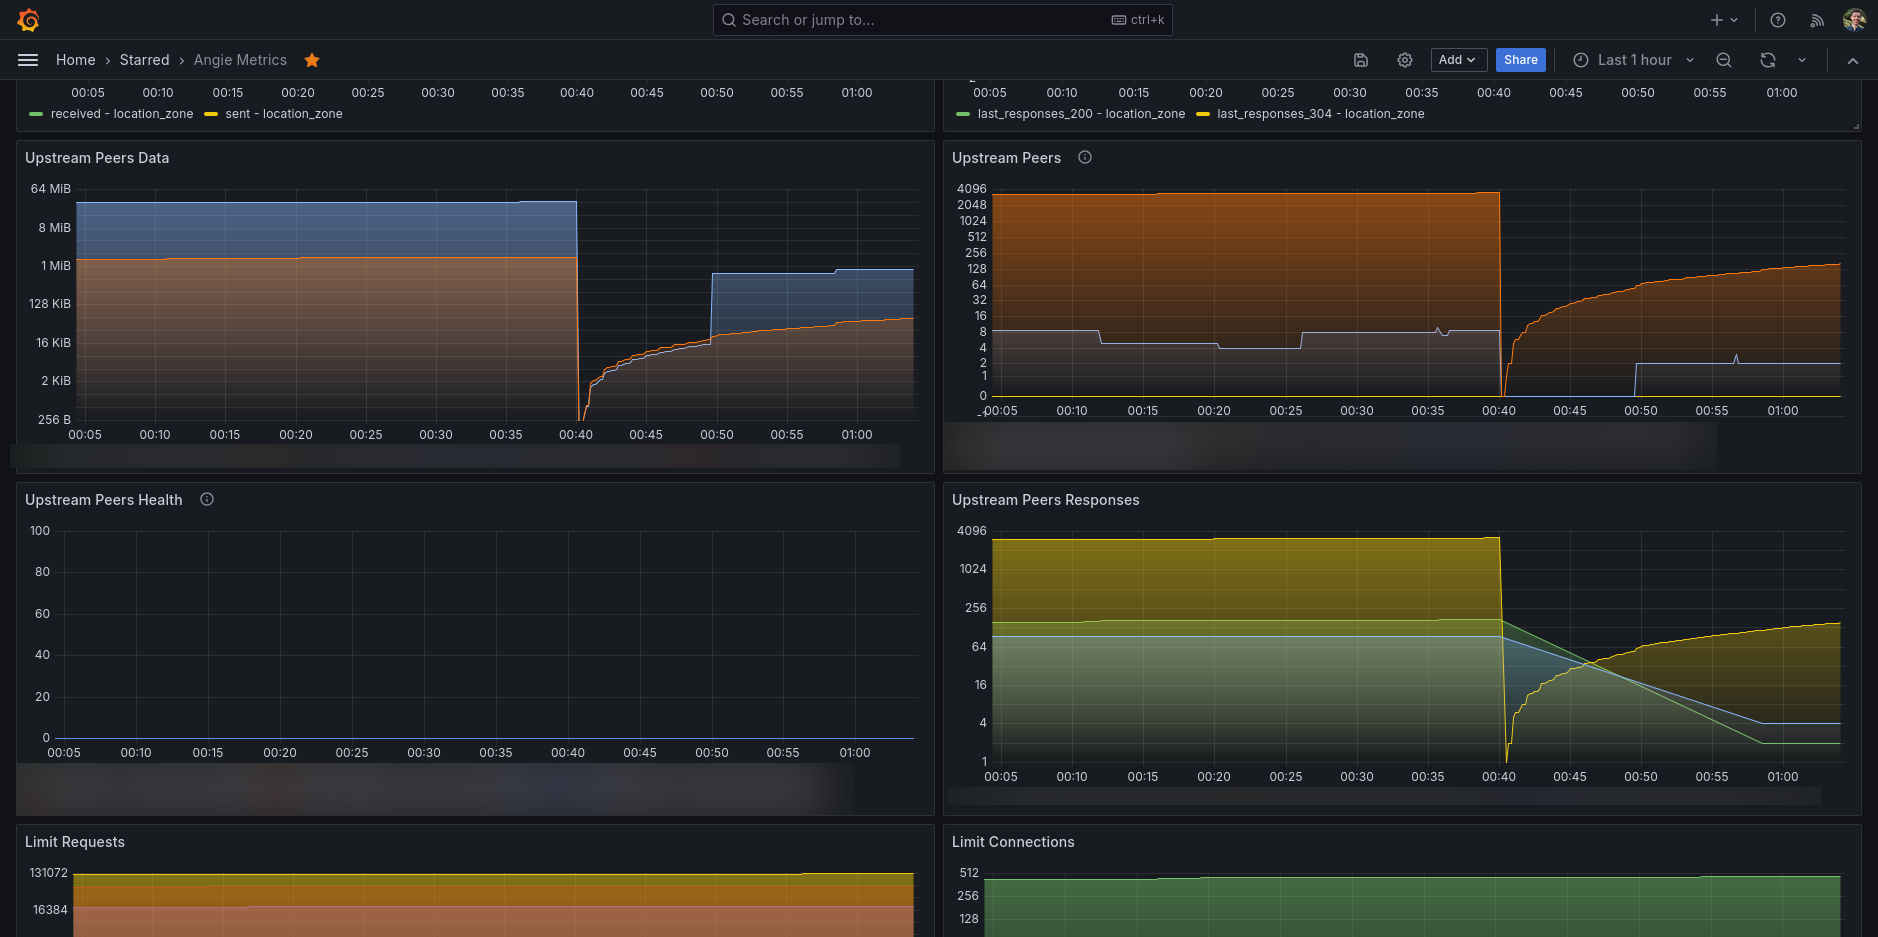Image resolution: width=1878 pixels, height=937 pixels.
Task: Open Upstream Peers Data panel title
Action: [97, 158]
